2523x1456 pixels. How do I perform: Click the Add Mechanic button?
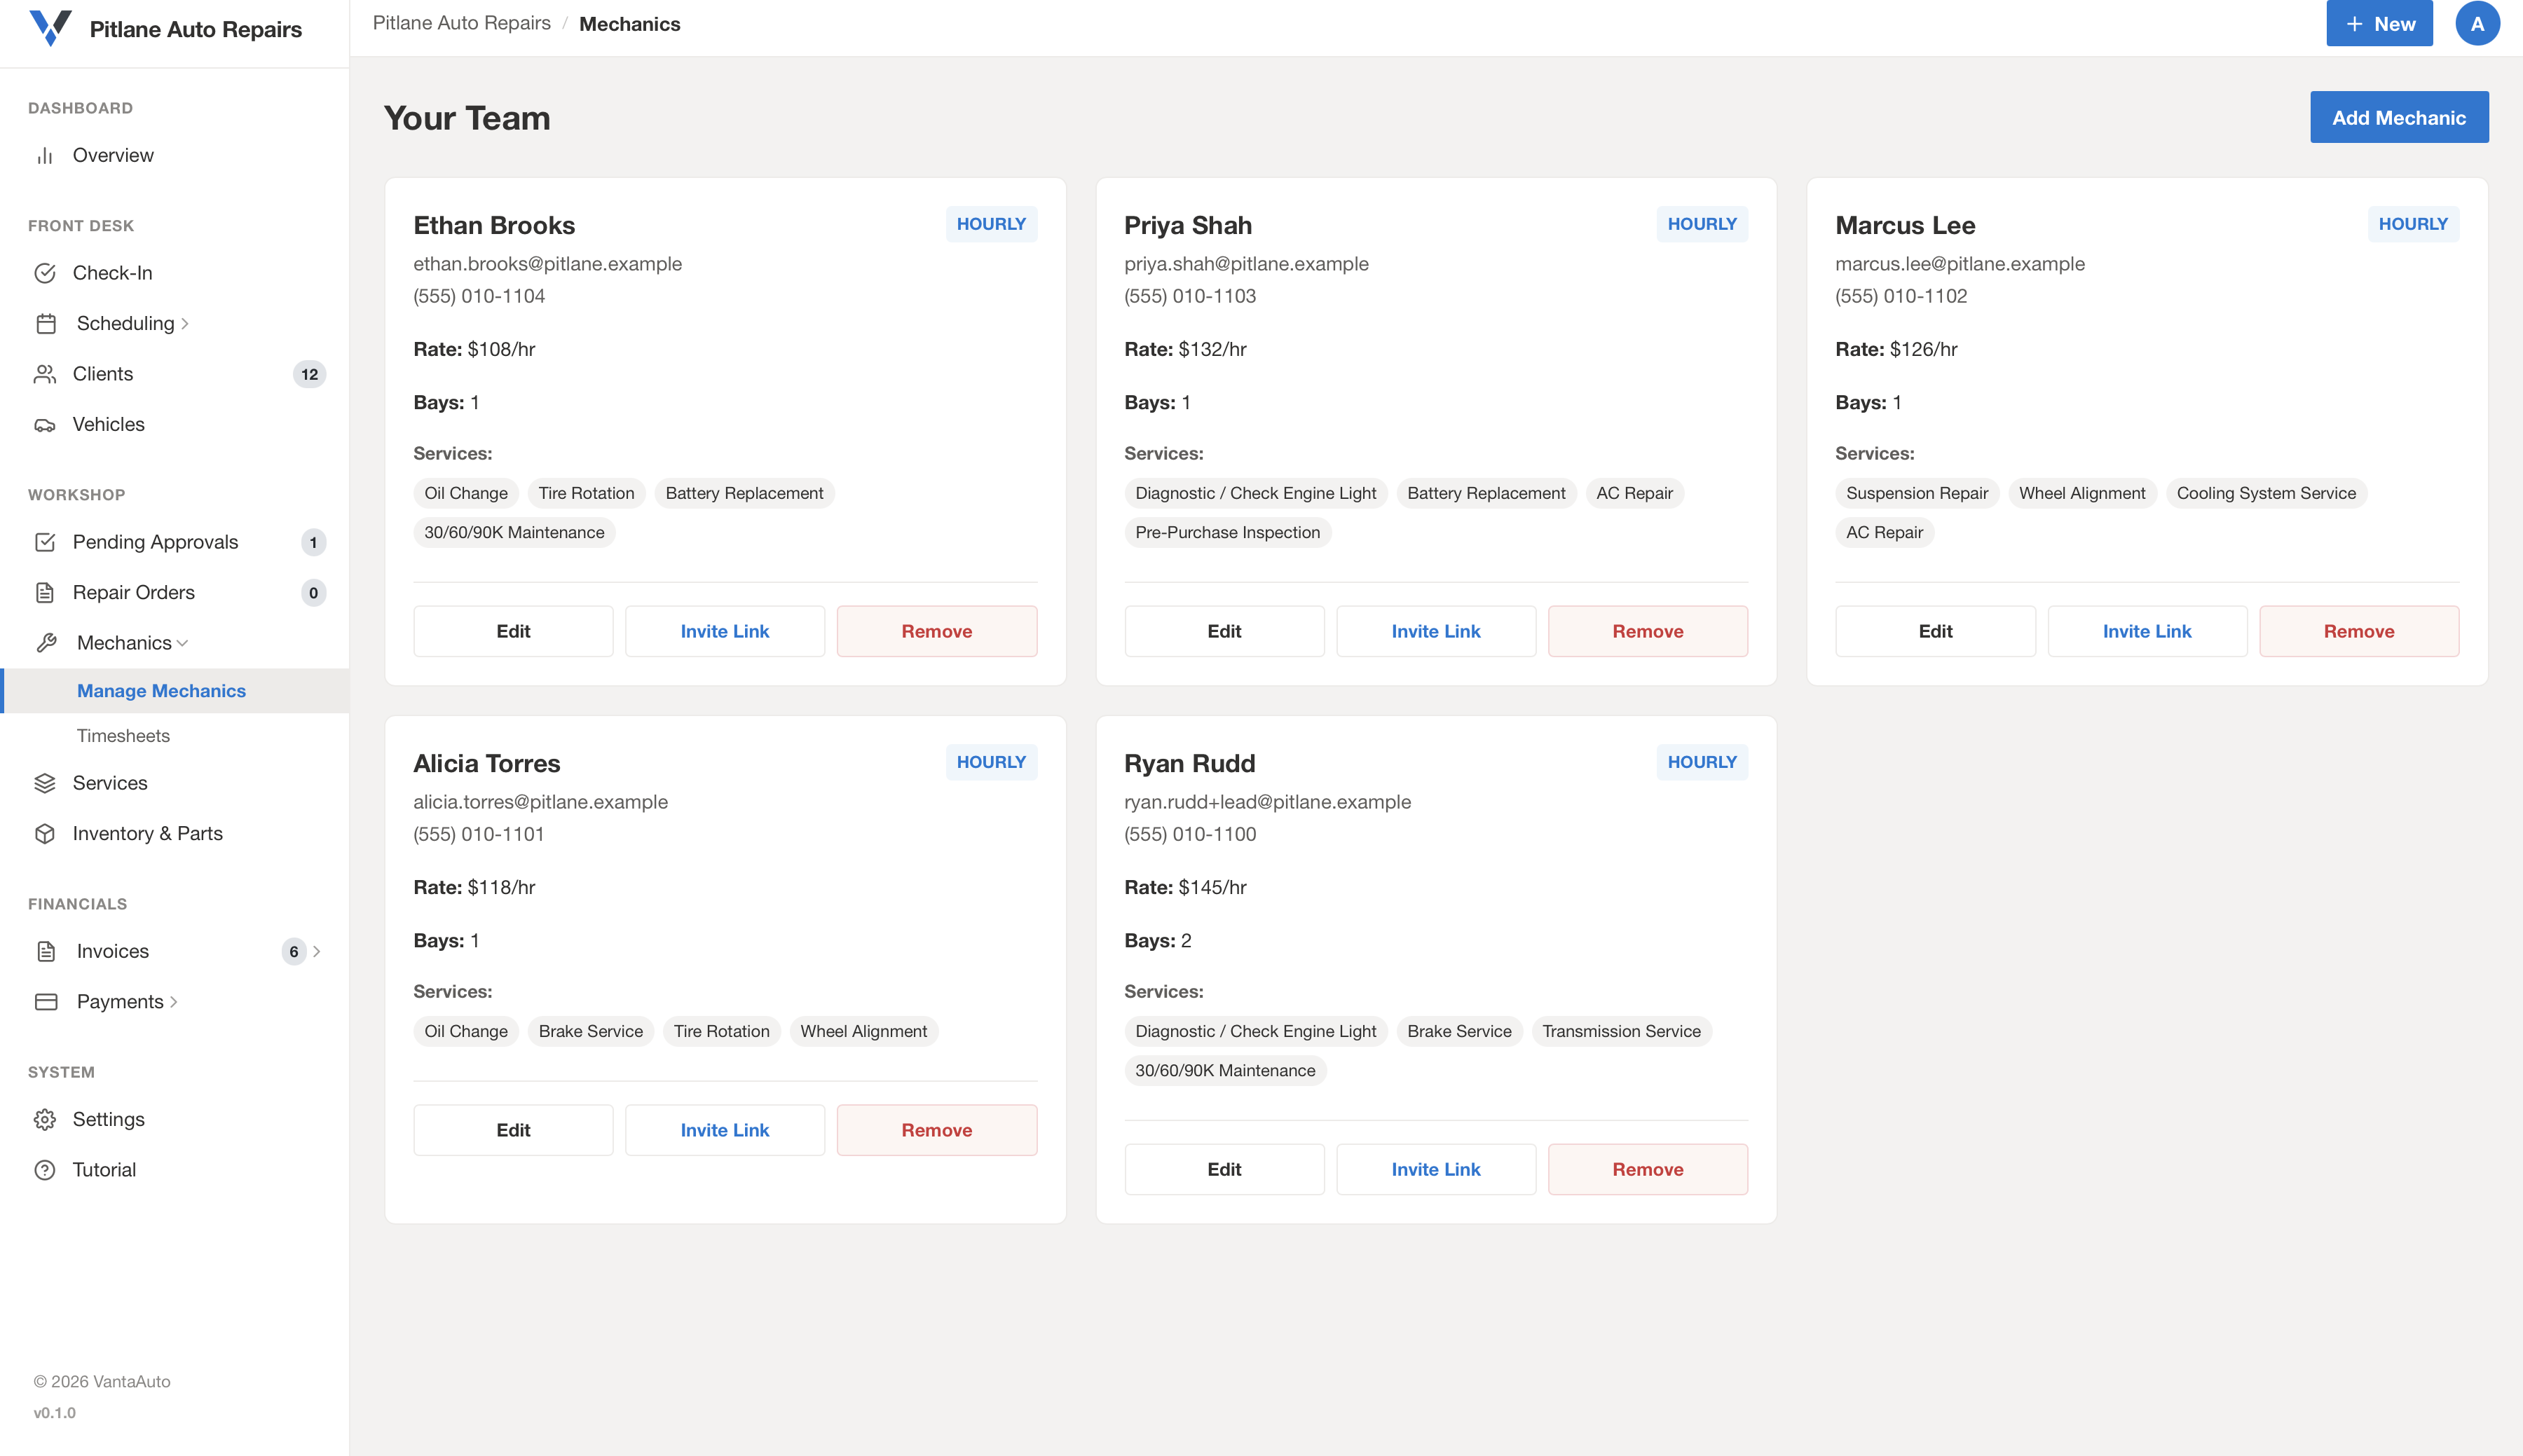2398,118
